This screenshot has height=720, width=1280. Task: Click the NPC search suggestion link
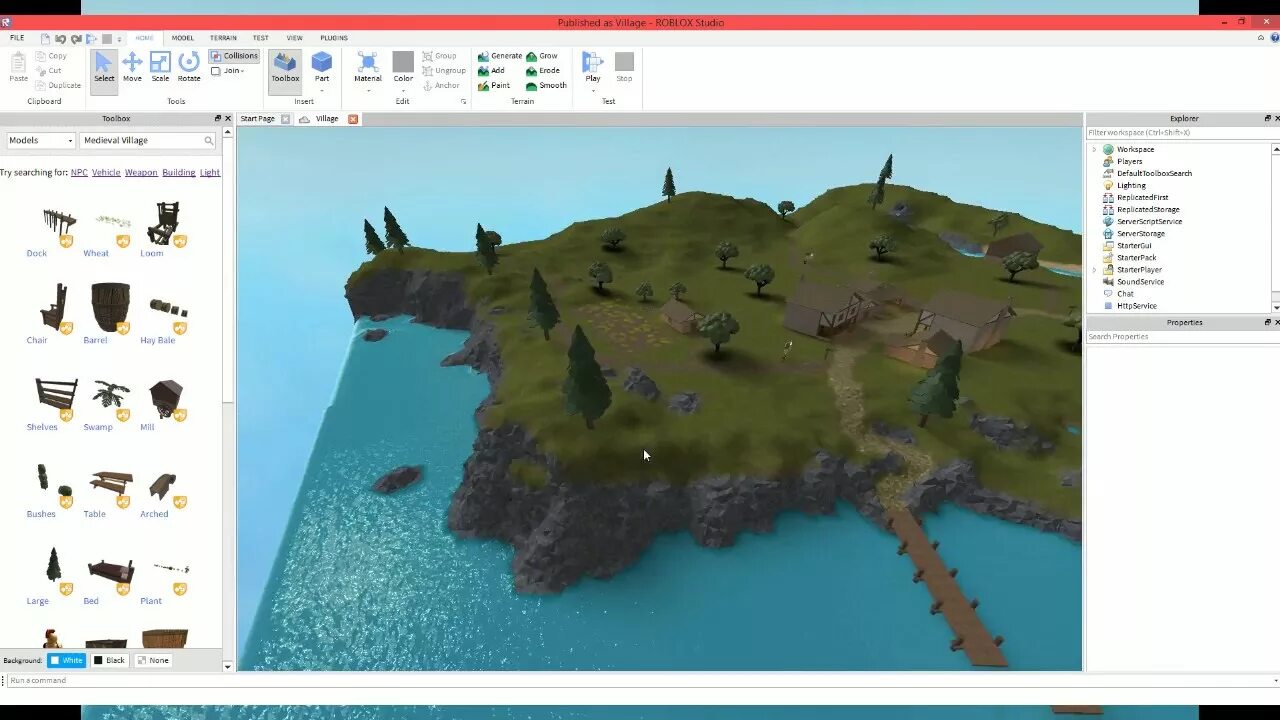79,172
